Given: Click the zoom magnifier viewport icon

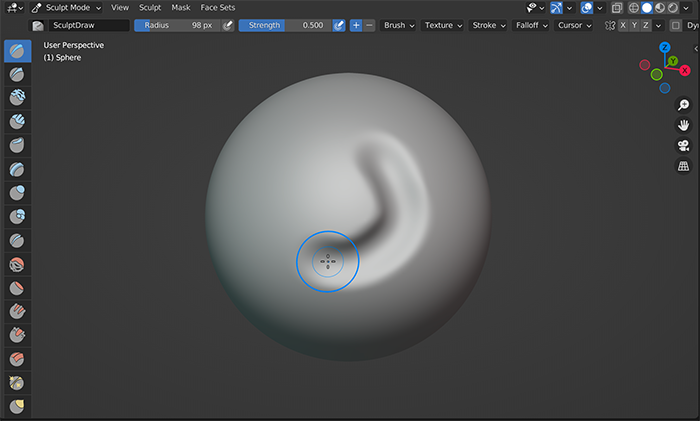Looking at the screenshot, I should [683, 105].
